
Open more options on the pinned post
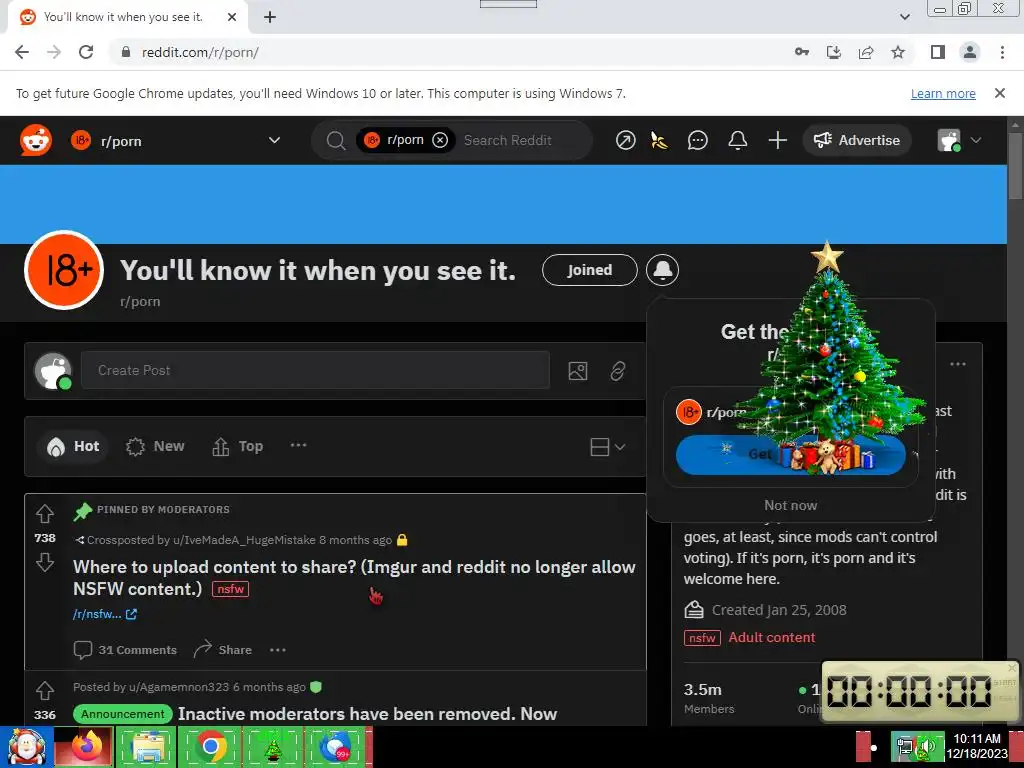tap(278, 650)
